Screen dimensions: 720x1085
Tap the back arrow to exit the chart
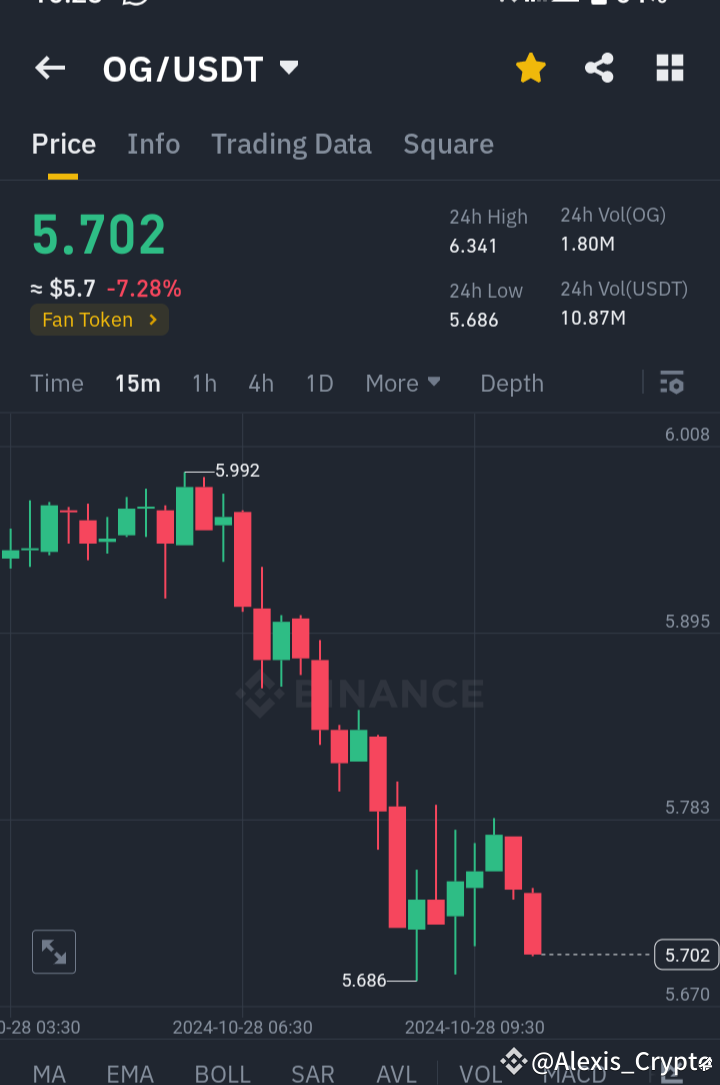(x=49, y=68)
